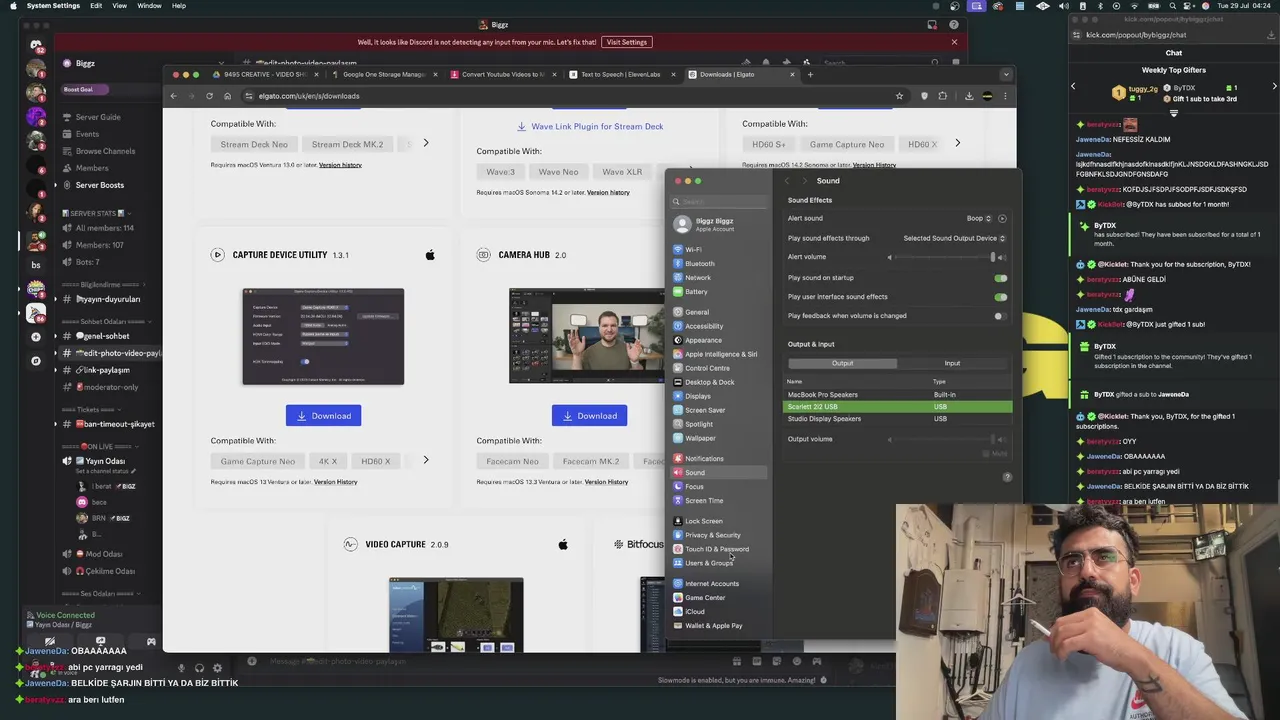Image resolution: width=1280 pixels, height=720 pixels.
Task: Click the System Settings search field
Action: click(x=720, y=202)
